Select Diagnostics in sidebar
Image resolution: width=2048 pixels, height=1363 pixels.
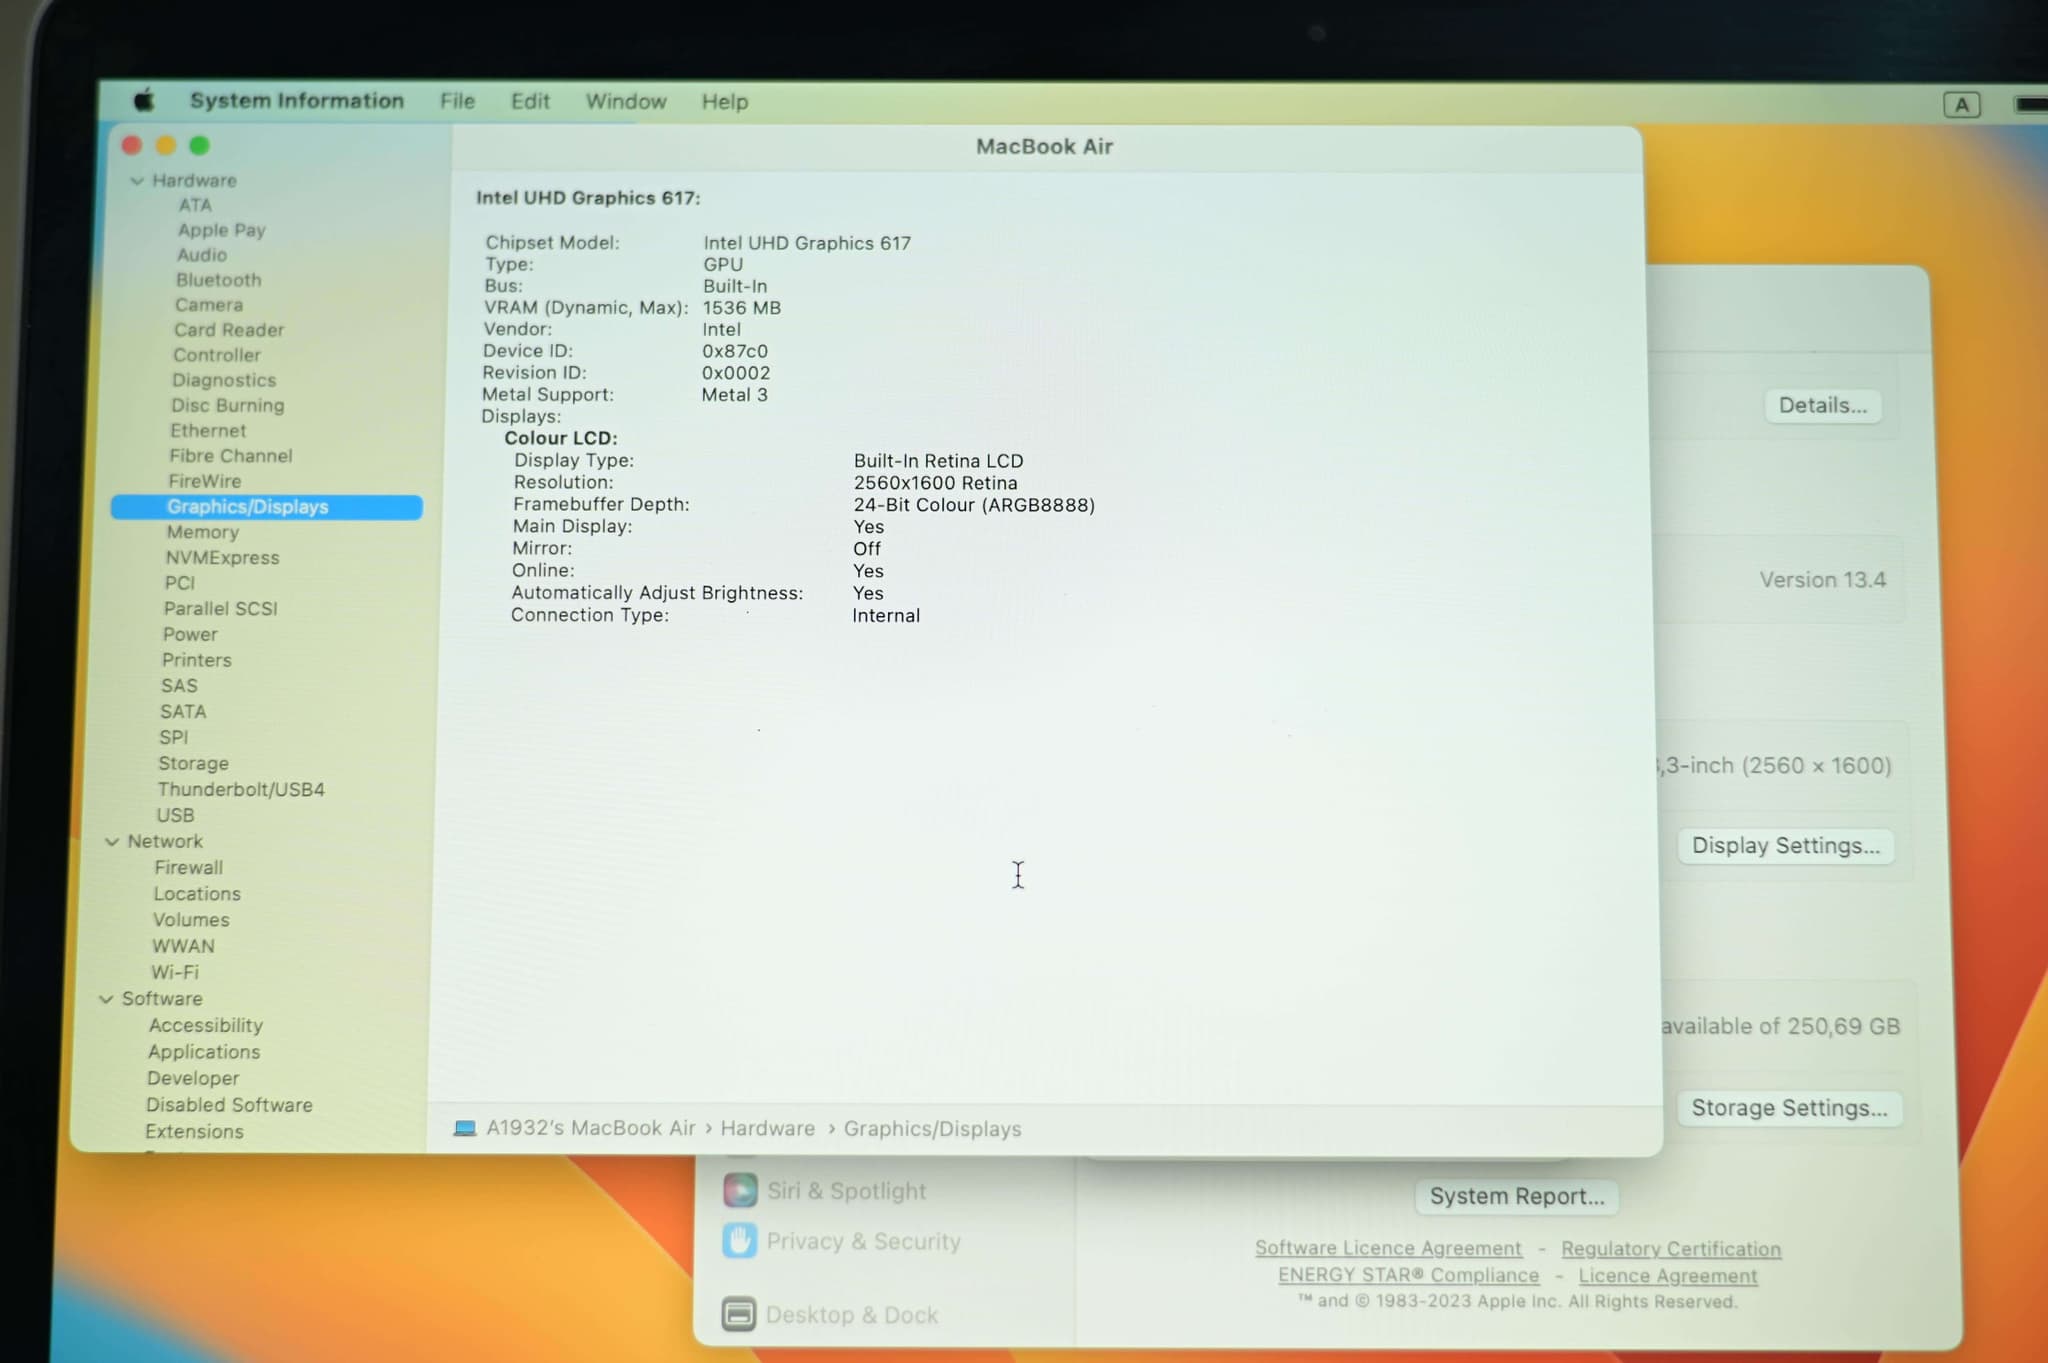(223, 380)
